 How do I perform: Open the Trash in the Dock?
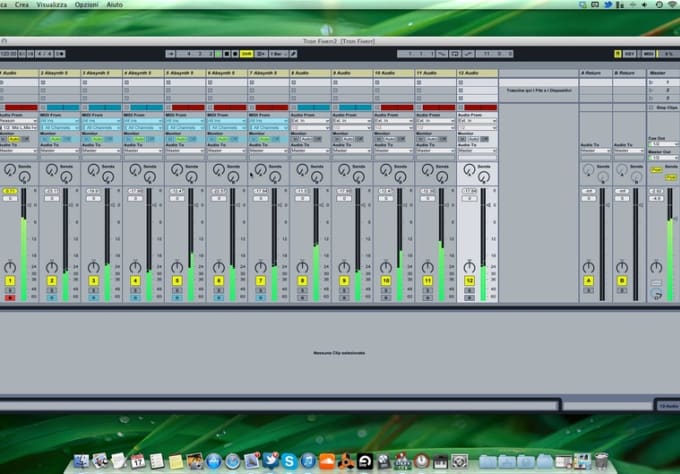coord(601,461)
